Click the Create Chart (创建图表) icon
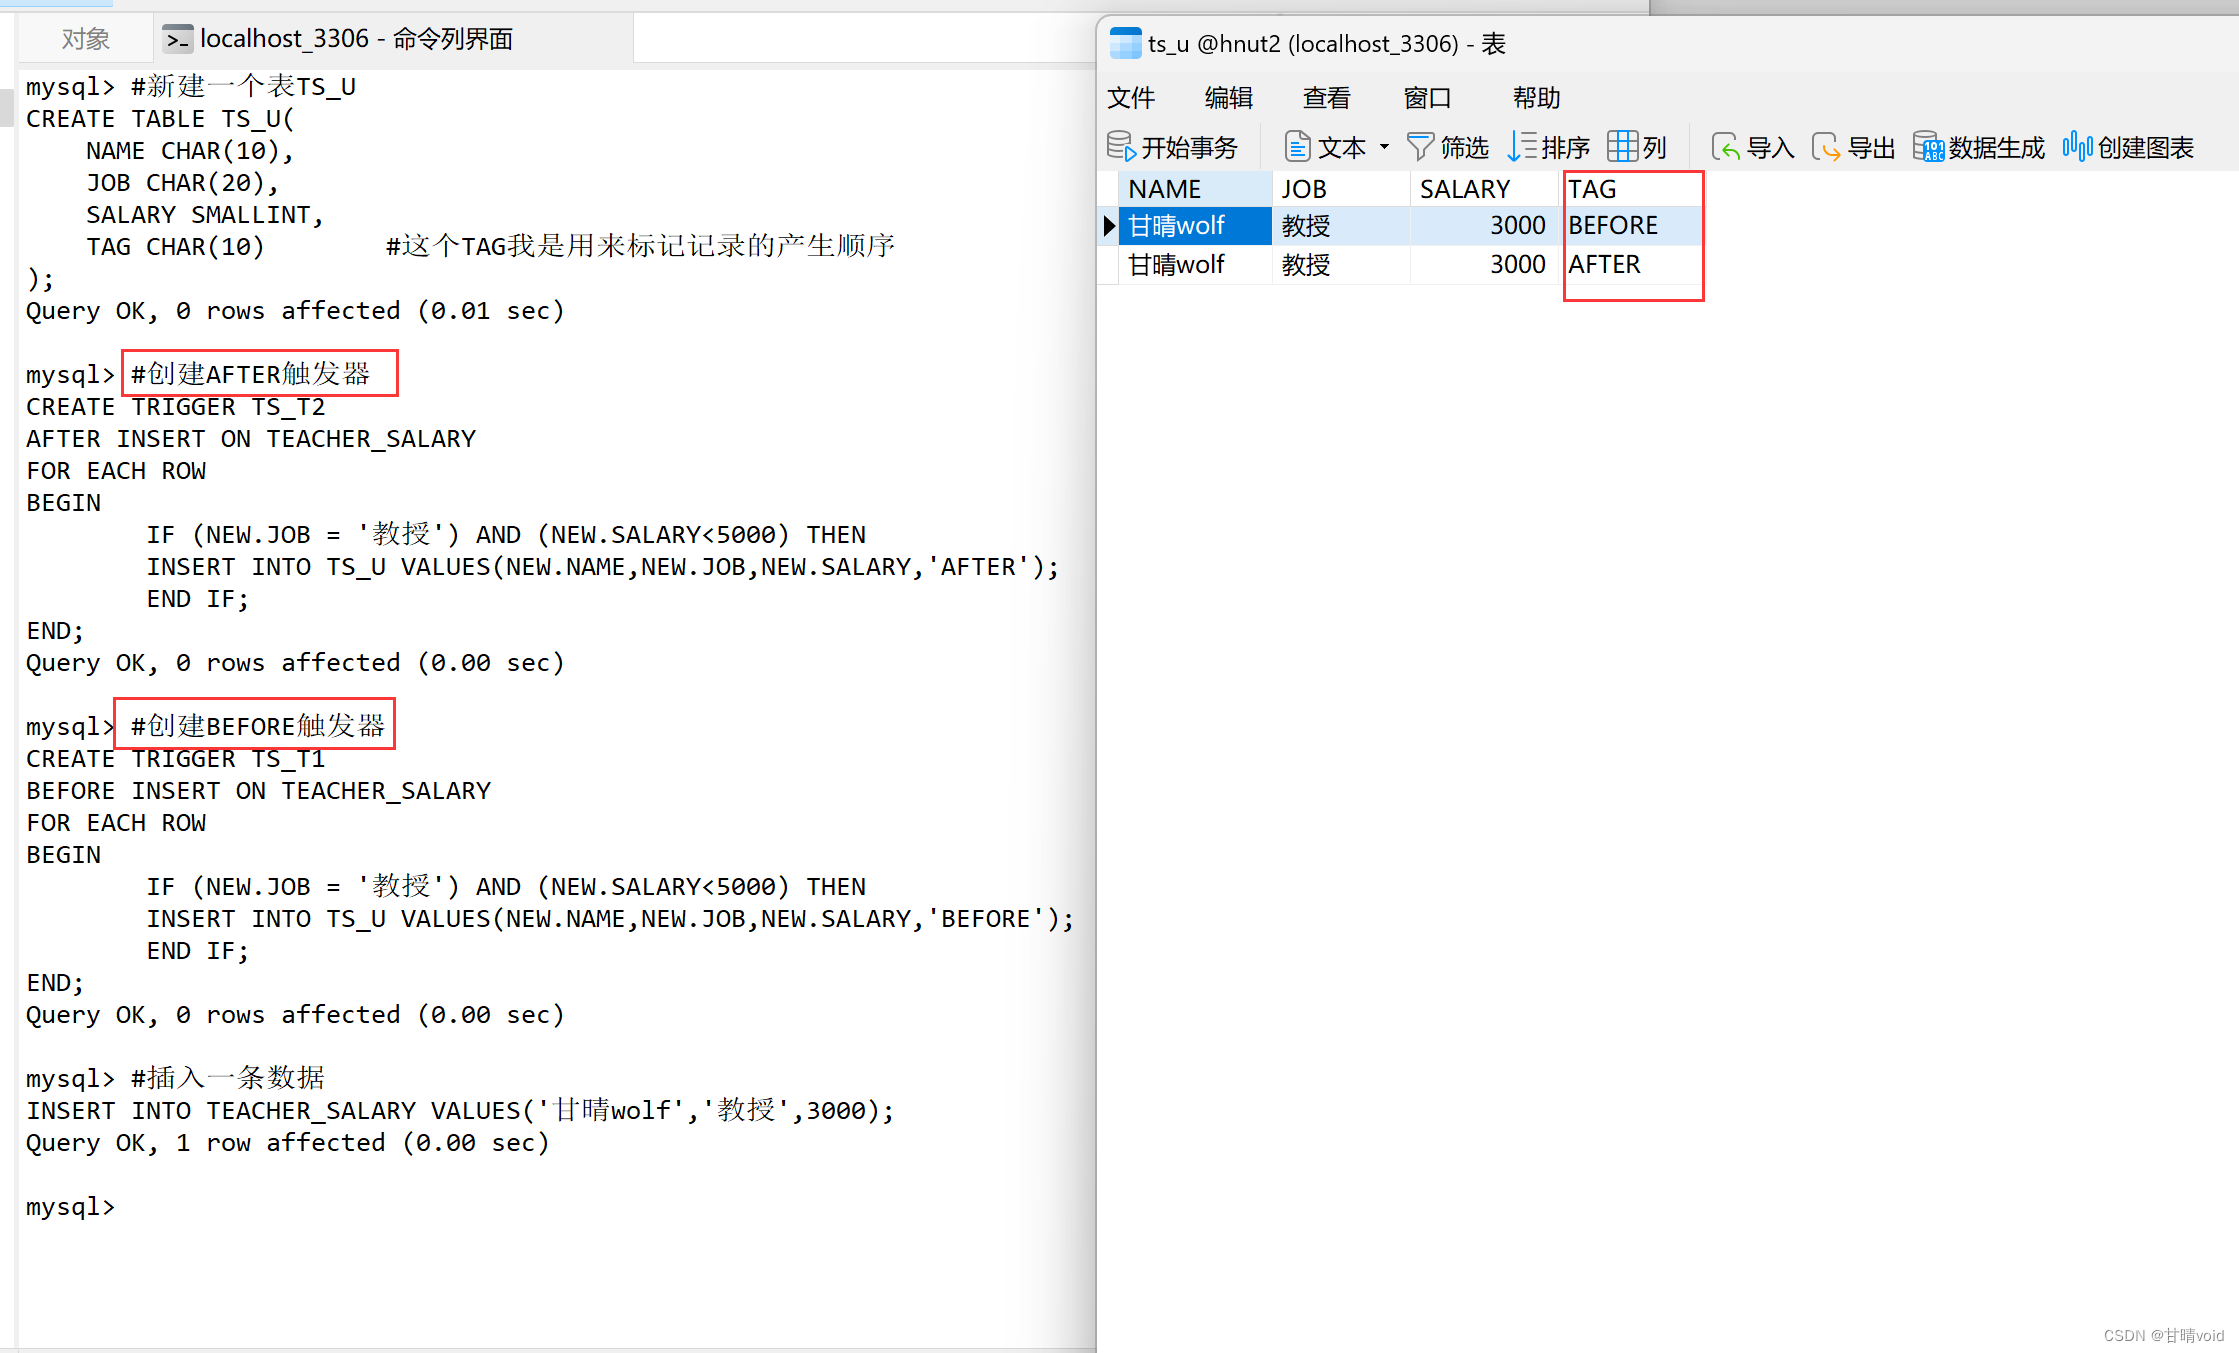This screenshot has width=2239, height=1353. point(2077,147)
